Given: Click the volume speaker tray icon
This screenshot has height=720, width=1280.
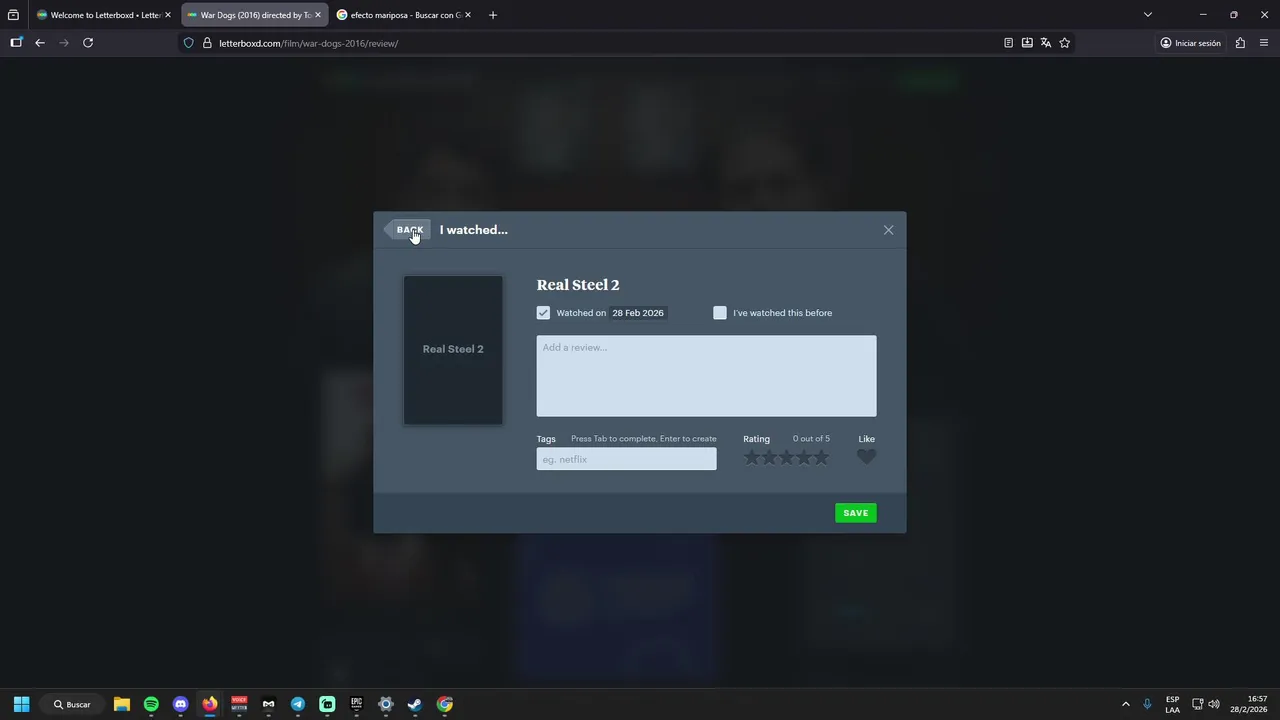Looking at the screenshot, I should [x=1214, y=704].
